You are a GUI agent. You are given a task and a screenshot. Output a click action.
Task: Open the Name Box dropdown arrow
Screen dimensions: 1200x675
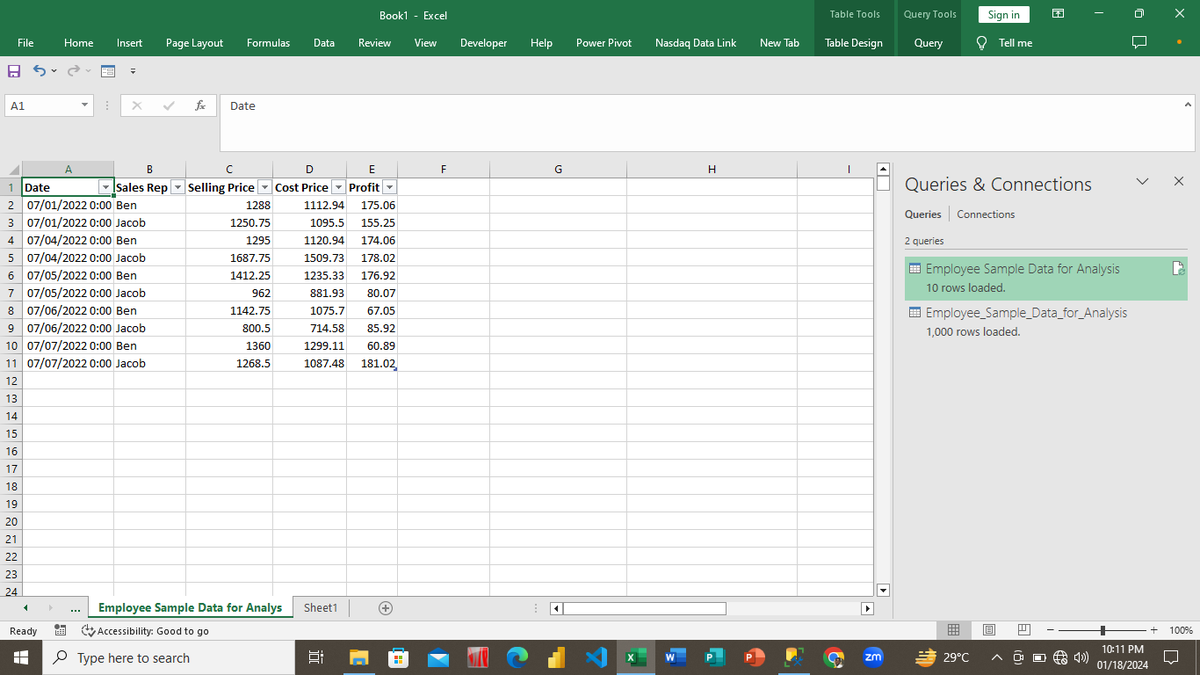pyautogui.click(x=86, y=106)
